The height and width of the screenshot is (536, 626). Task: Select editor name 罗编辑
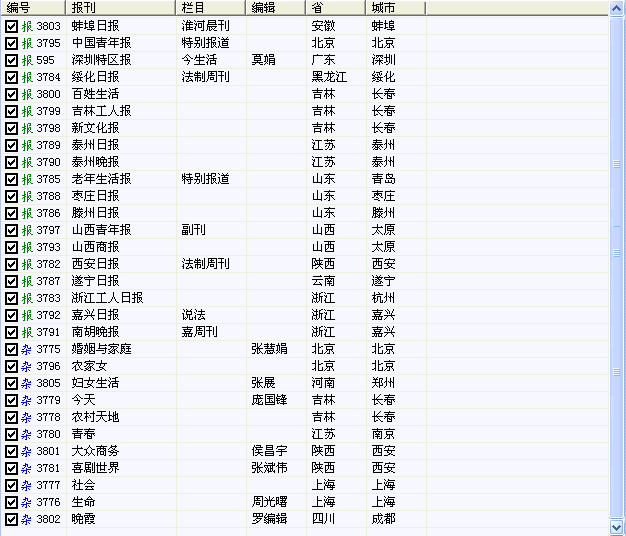269,519
